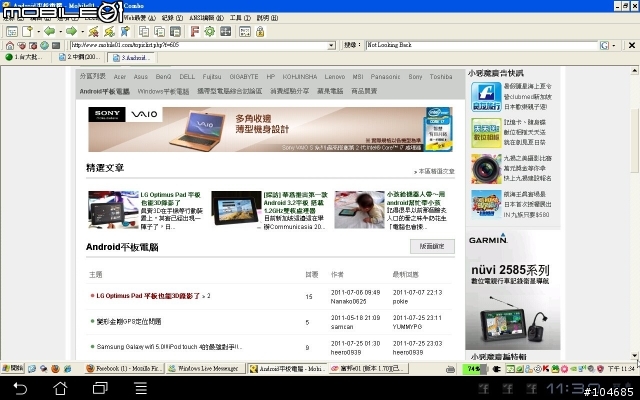Switch to the second tab 2.中鋼
This screenshot has height=400, width=640.
coord(80,57)
